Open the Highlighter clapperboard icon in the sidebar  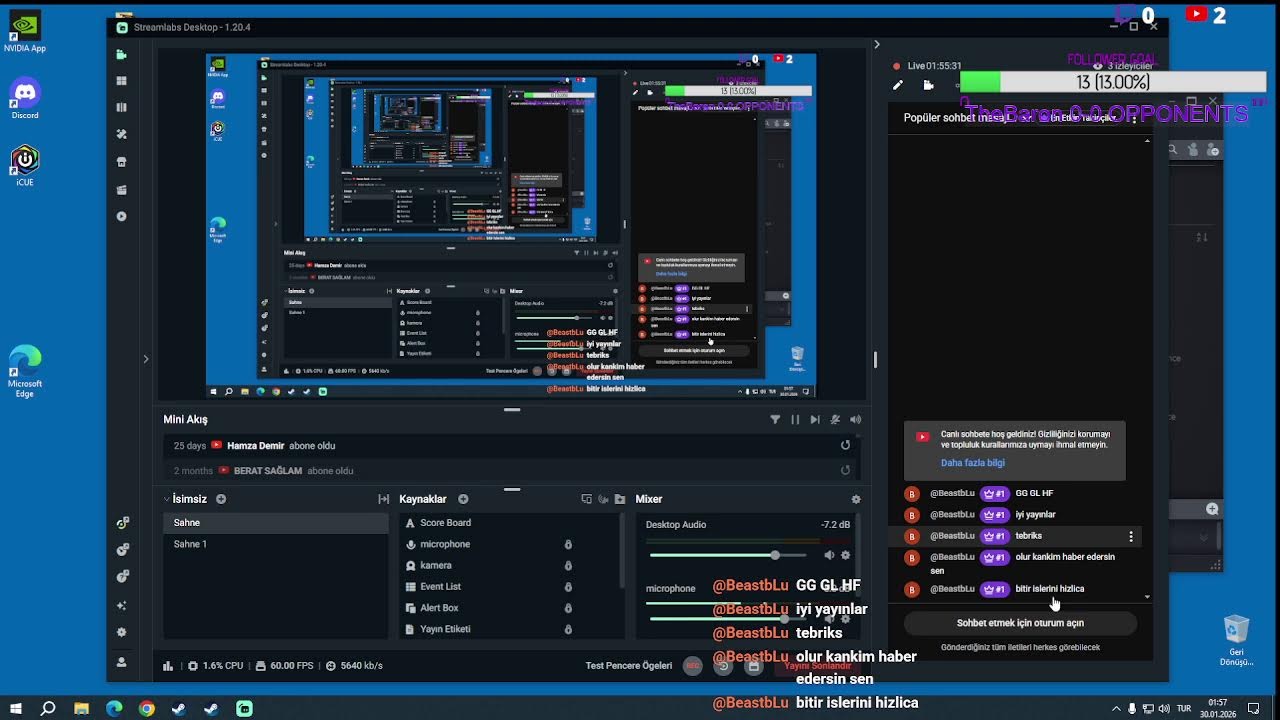click(x=122, y=189)
